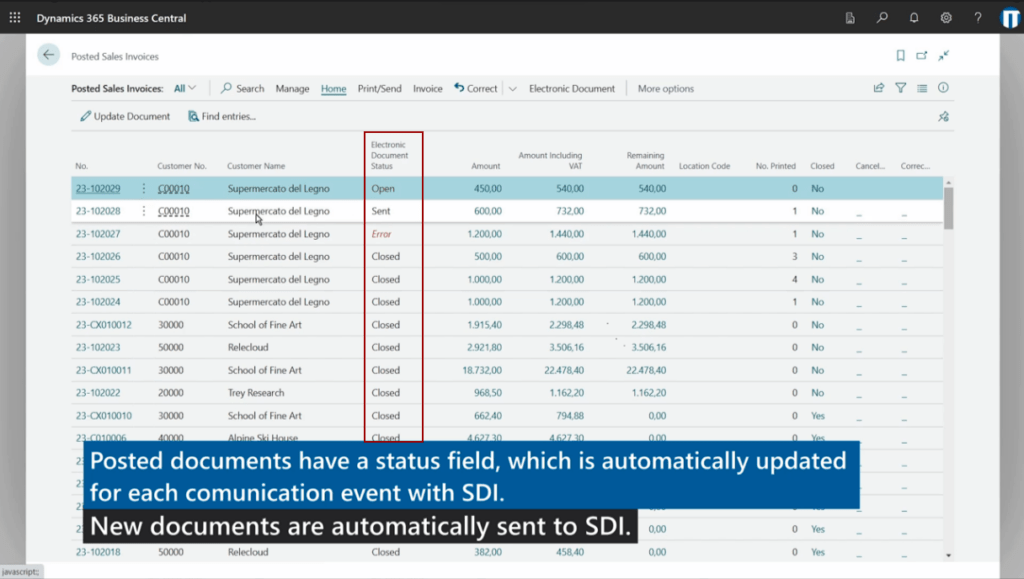Select the Home tab
Image resolution: width=1024 pixels, height=579 pixels.
333,88
